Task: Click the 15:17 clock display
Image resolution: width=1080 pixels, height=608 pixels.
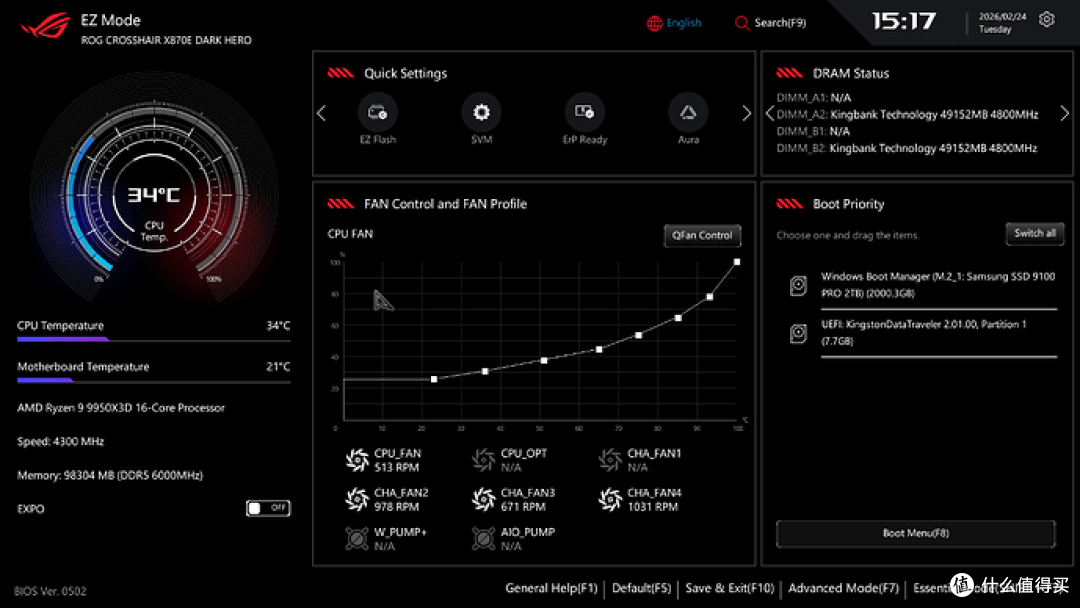Action: (904, 21)
